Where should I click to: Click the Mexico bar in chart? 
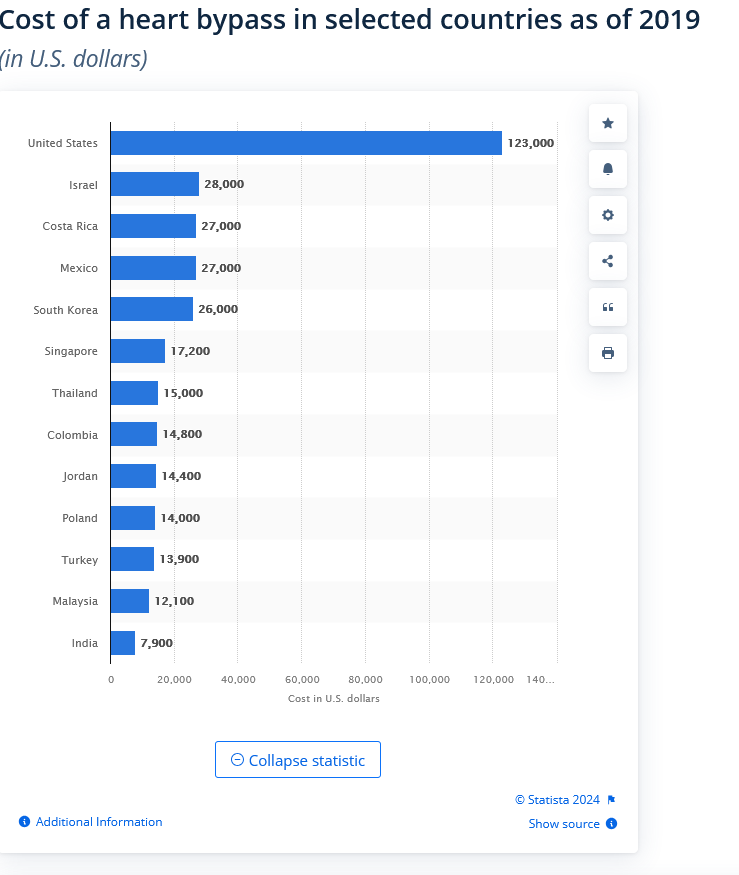click(x=153, y=268)
